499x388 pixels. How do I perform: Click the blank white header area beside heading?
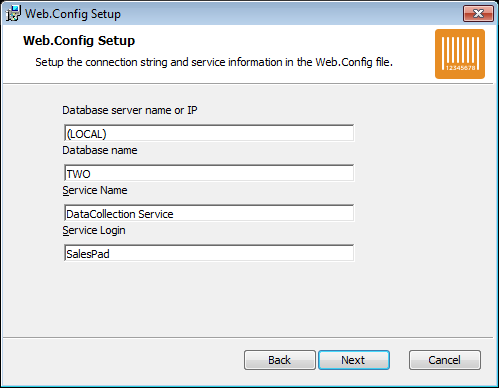pyautogui.click(x=283, y=41)
